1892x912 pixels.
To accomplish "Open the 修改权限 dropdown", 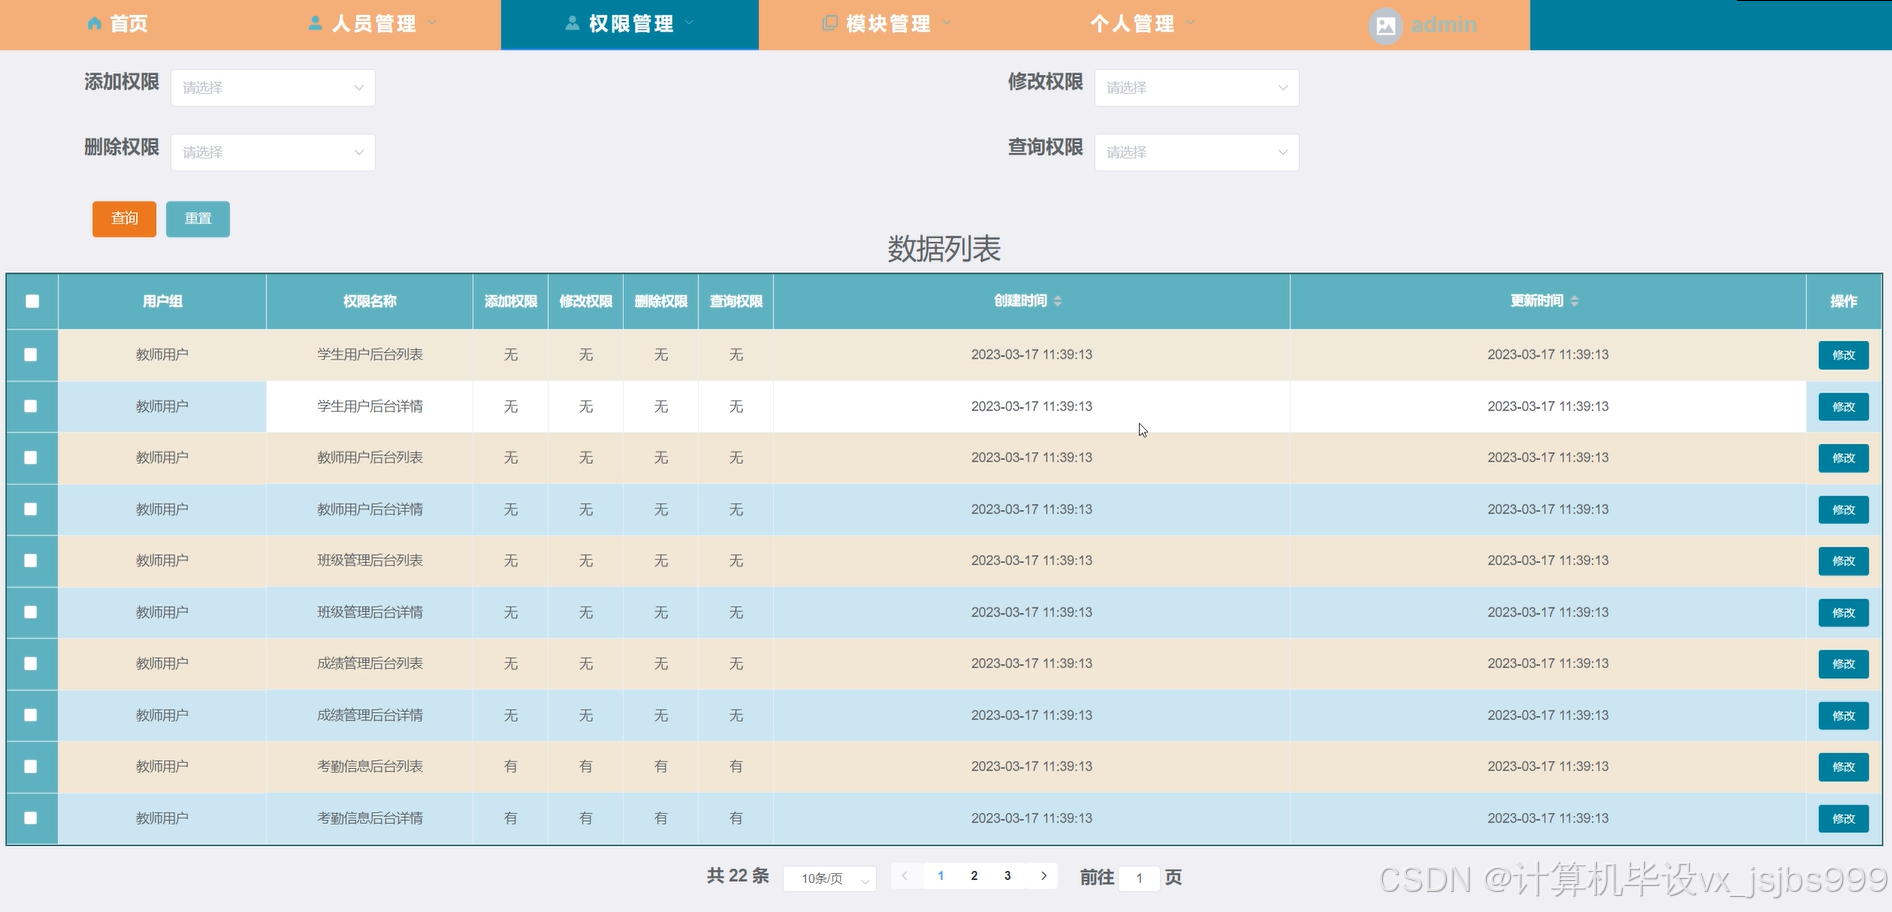I will point(1197,88).
